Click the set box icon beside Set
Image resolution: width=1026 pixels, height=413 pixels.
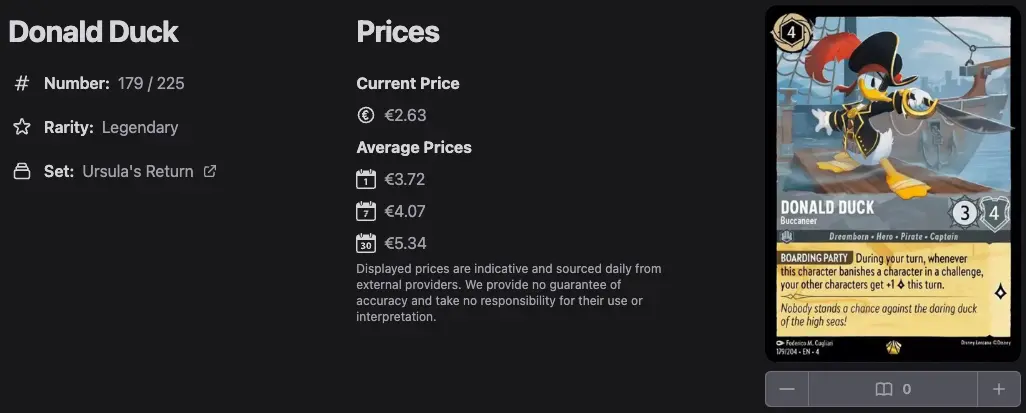coord(22,171)
